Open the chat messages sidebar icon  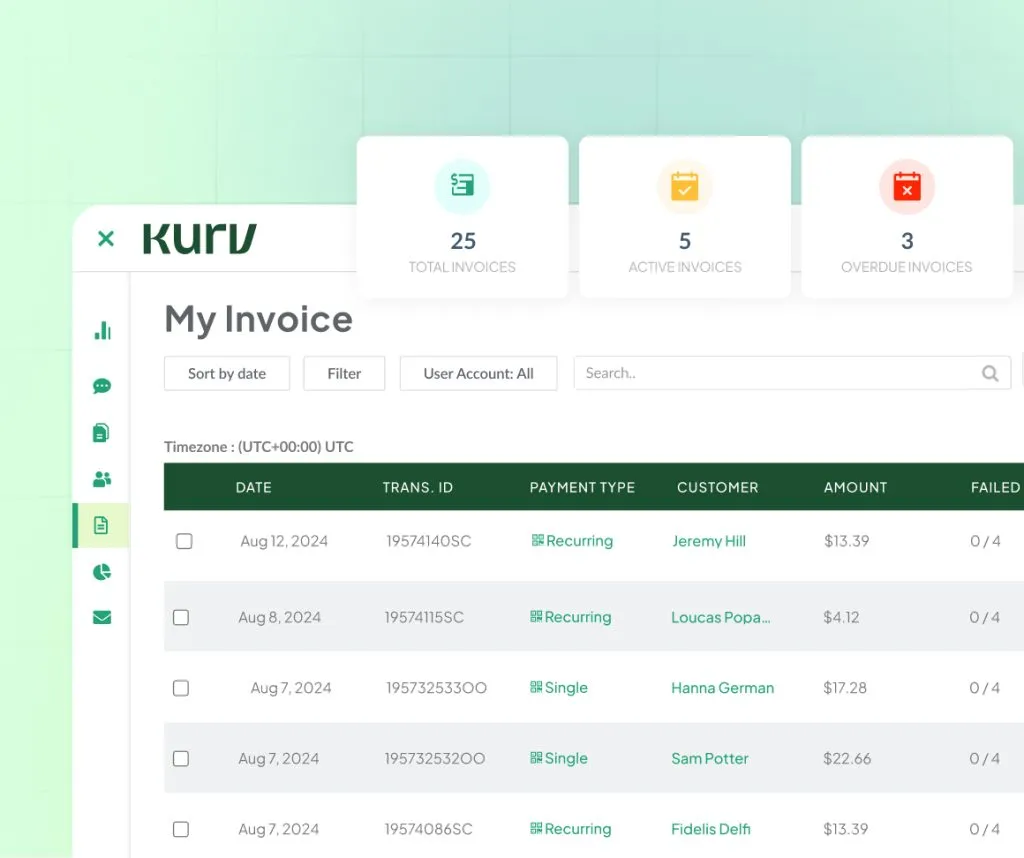point(102,386)
